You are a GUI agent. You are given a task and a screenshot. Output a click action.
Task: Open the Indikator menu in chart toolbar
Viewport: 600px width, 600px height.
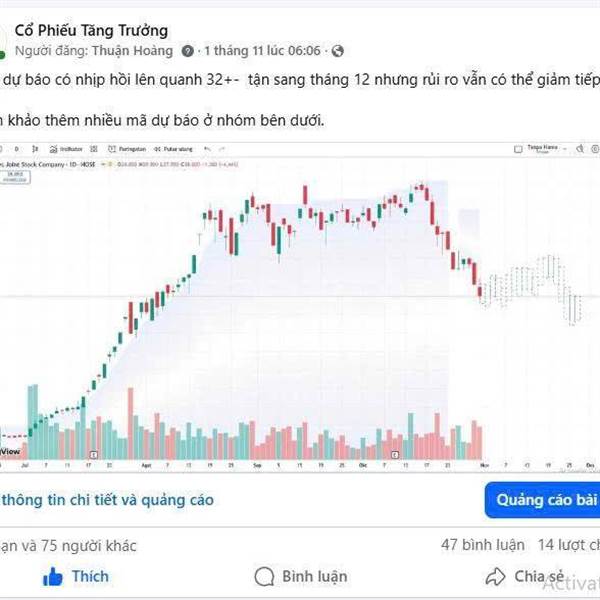point(66,149)
